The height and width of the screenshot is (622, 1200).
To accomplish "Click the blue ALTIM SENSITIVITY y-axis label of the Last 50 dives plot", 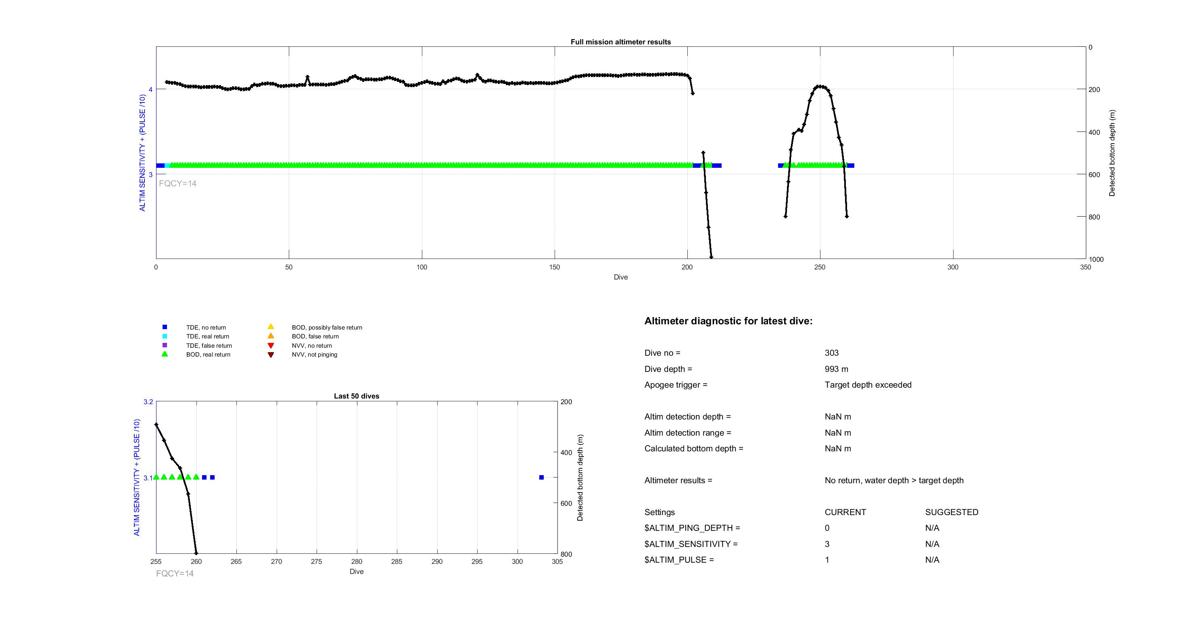I will pyautogui.click(x=136, y=477).
